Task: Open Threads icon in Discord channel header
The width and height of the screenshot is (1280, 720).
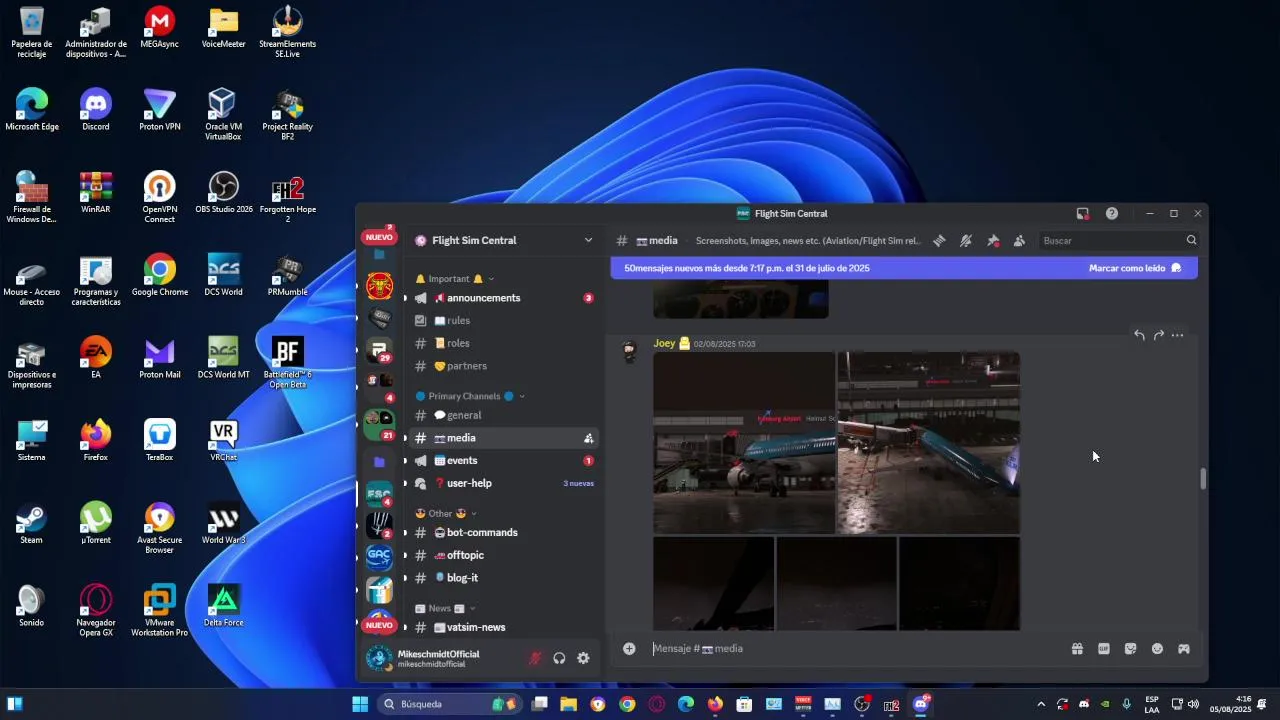Action: (939, 241)
